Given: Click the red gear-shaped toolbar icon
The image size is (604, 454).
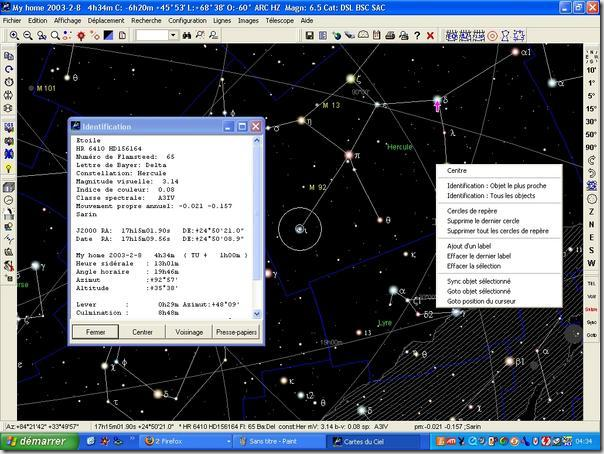Looking at the screenshot, I should click(81, 35).
